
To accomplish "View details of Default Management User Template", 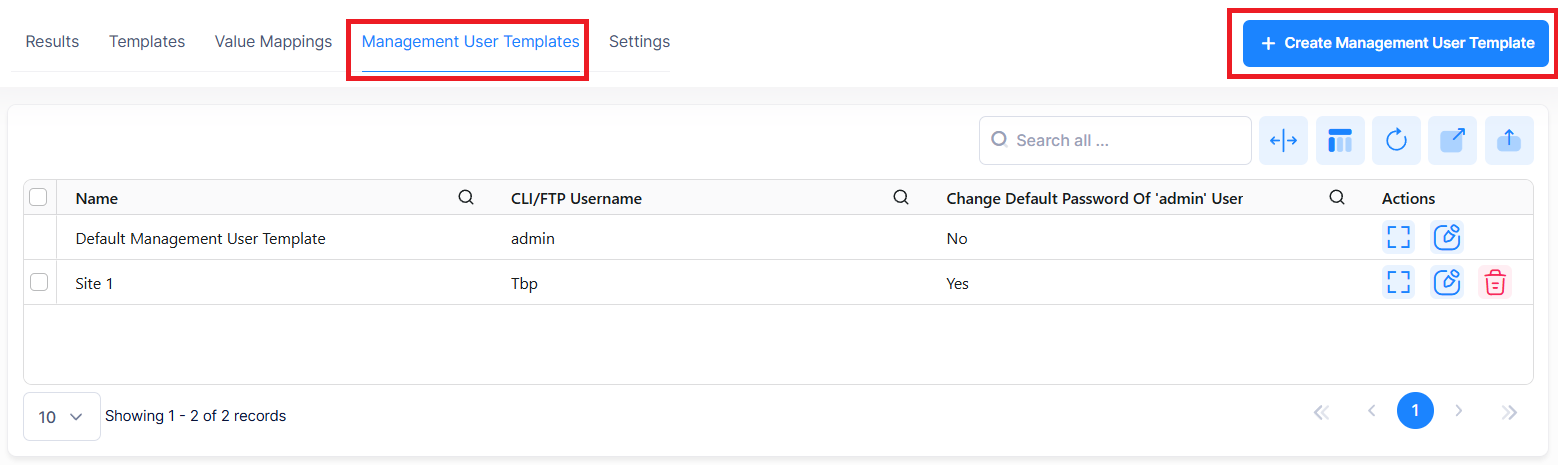I will coord(1398,238).
